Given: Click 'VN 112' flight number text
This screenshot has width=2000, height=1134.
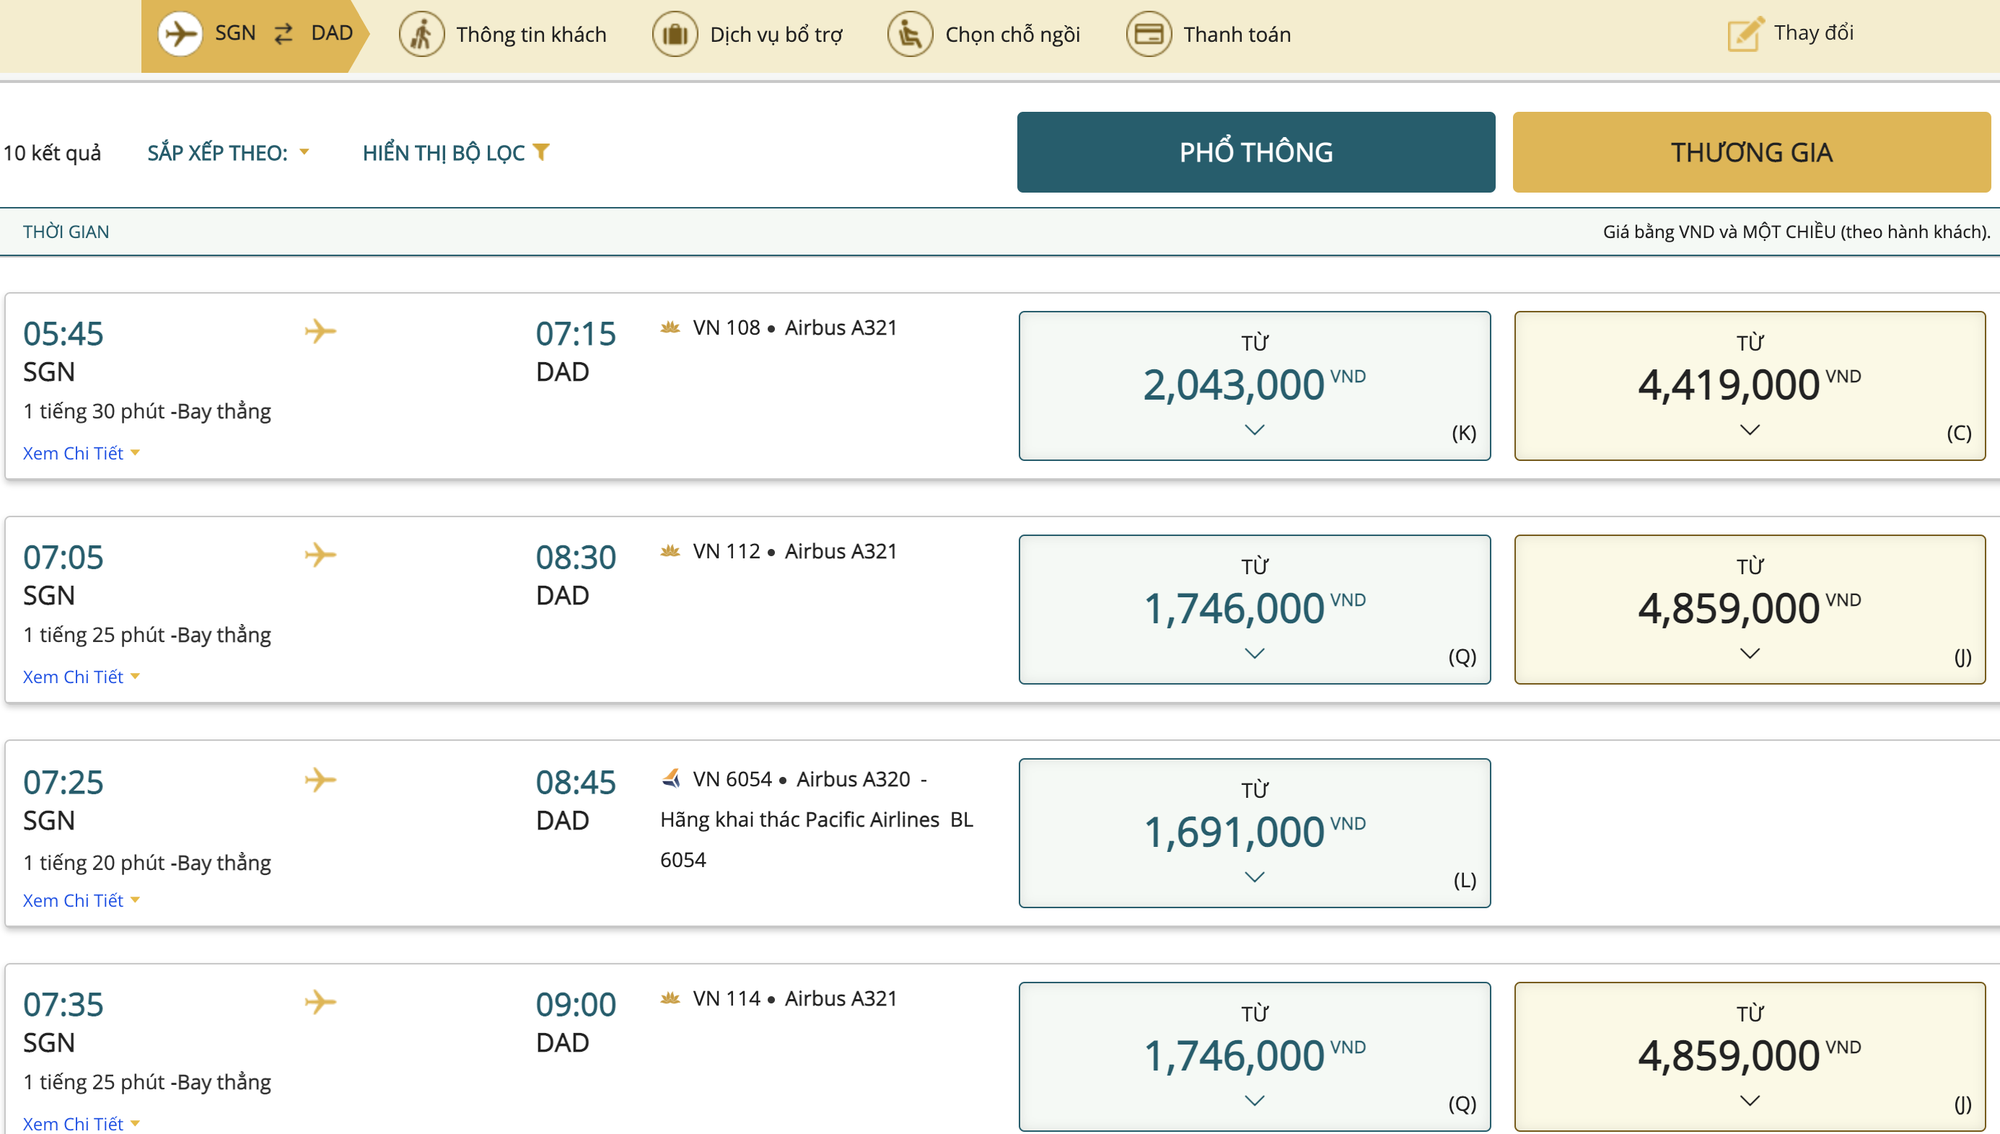Looking at the screenshot, I should pos(727,552).
